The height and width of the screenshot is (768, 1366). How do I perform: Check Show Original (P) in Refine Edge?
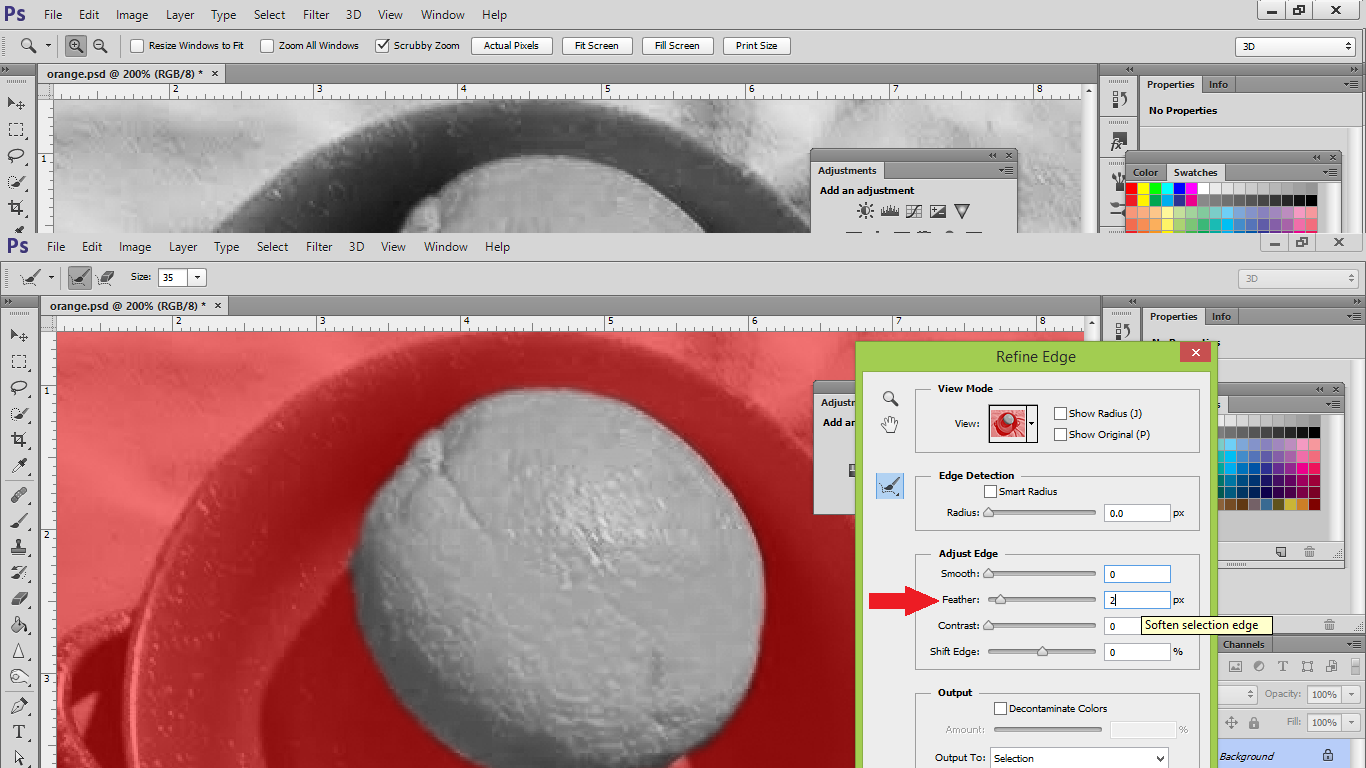(x=1060, y=434)
